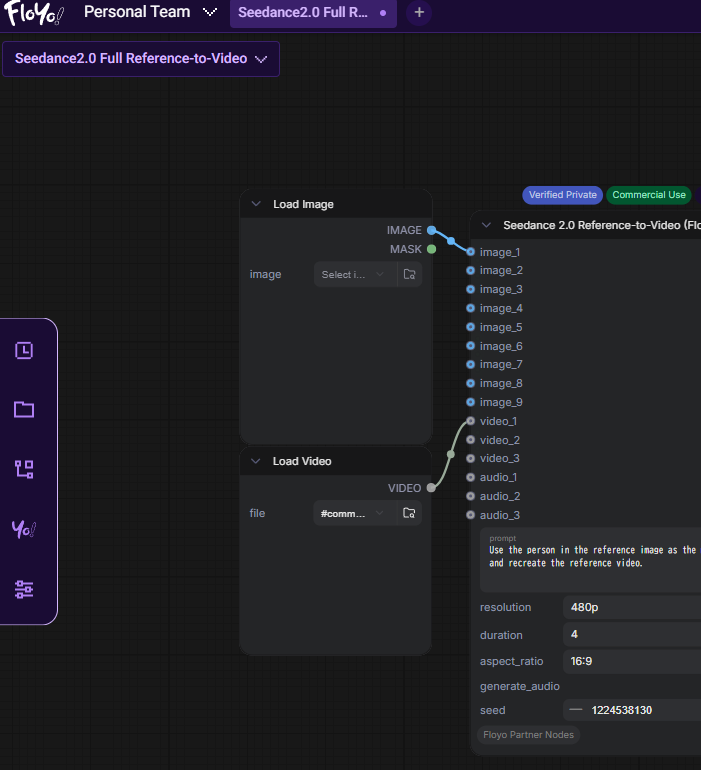
Task: Open the resolution 480p dropdown
Action: (x=632, y=607)
